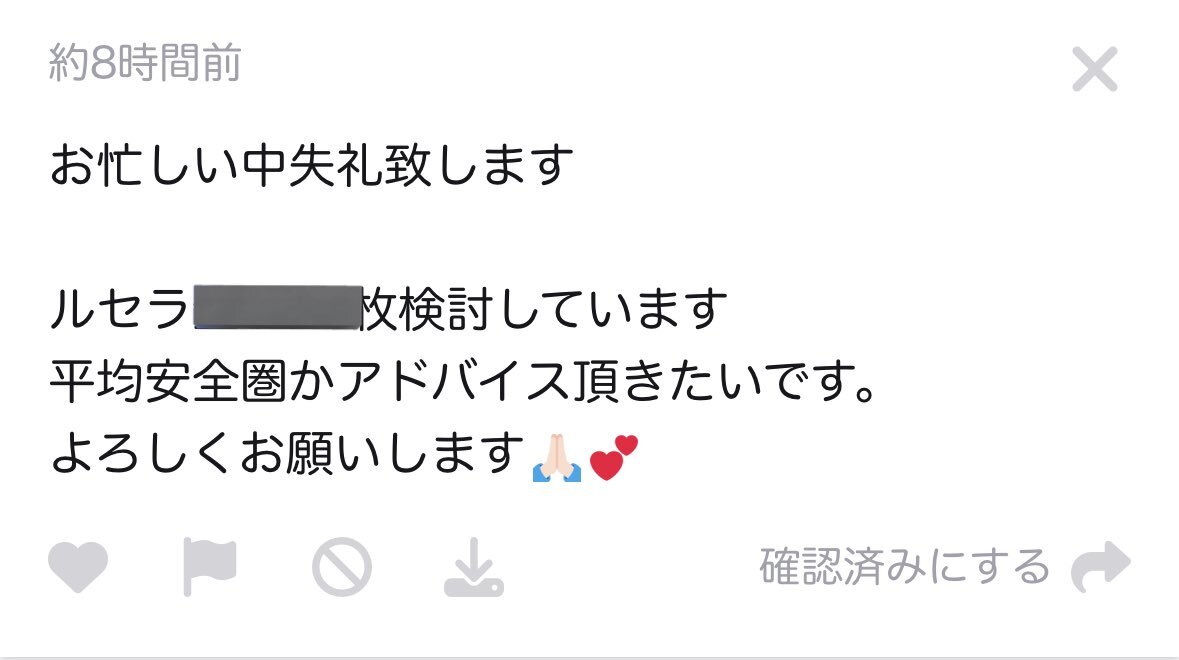This screenshot has width=1179, height=660.
Task: Dismiss the message with the X icon
Action: click(x=1095, y=69)
